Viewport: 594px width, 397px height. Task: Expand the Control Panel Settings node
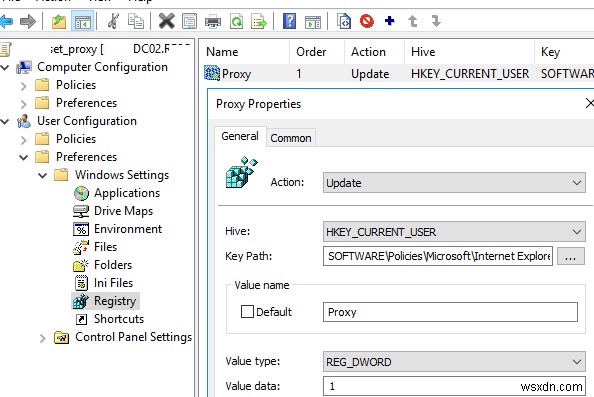point(42,338)
